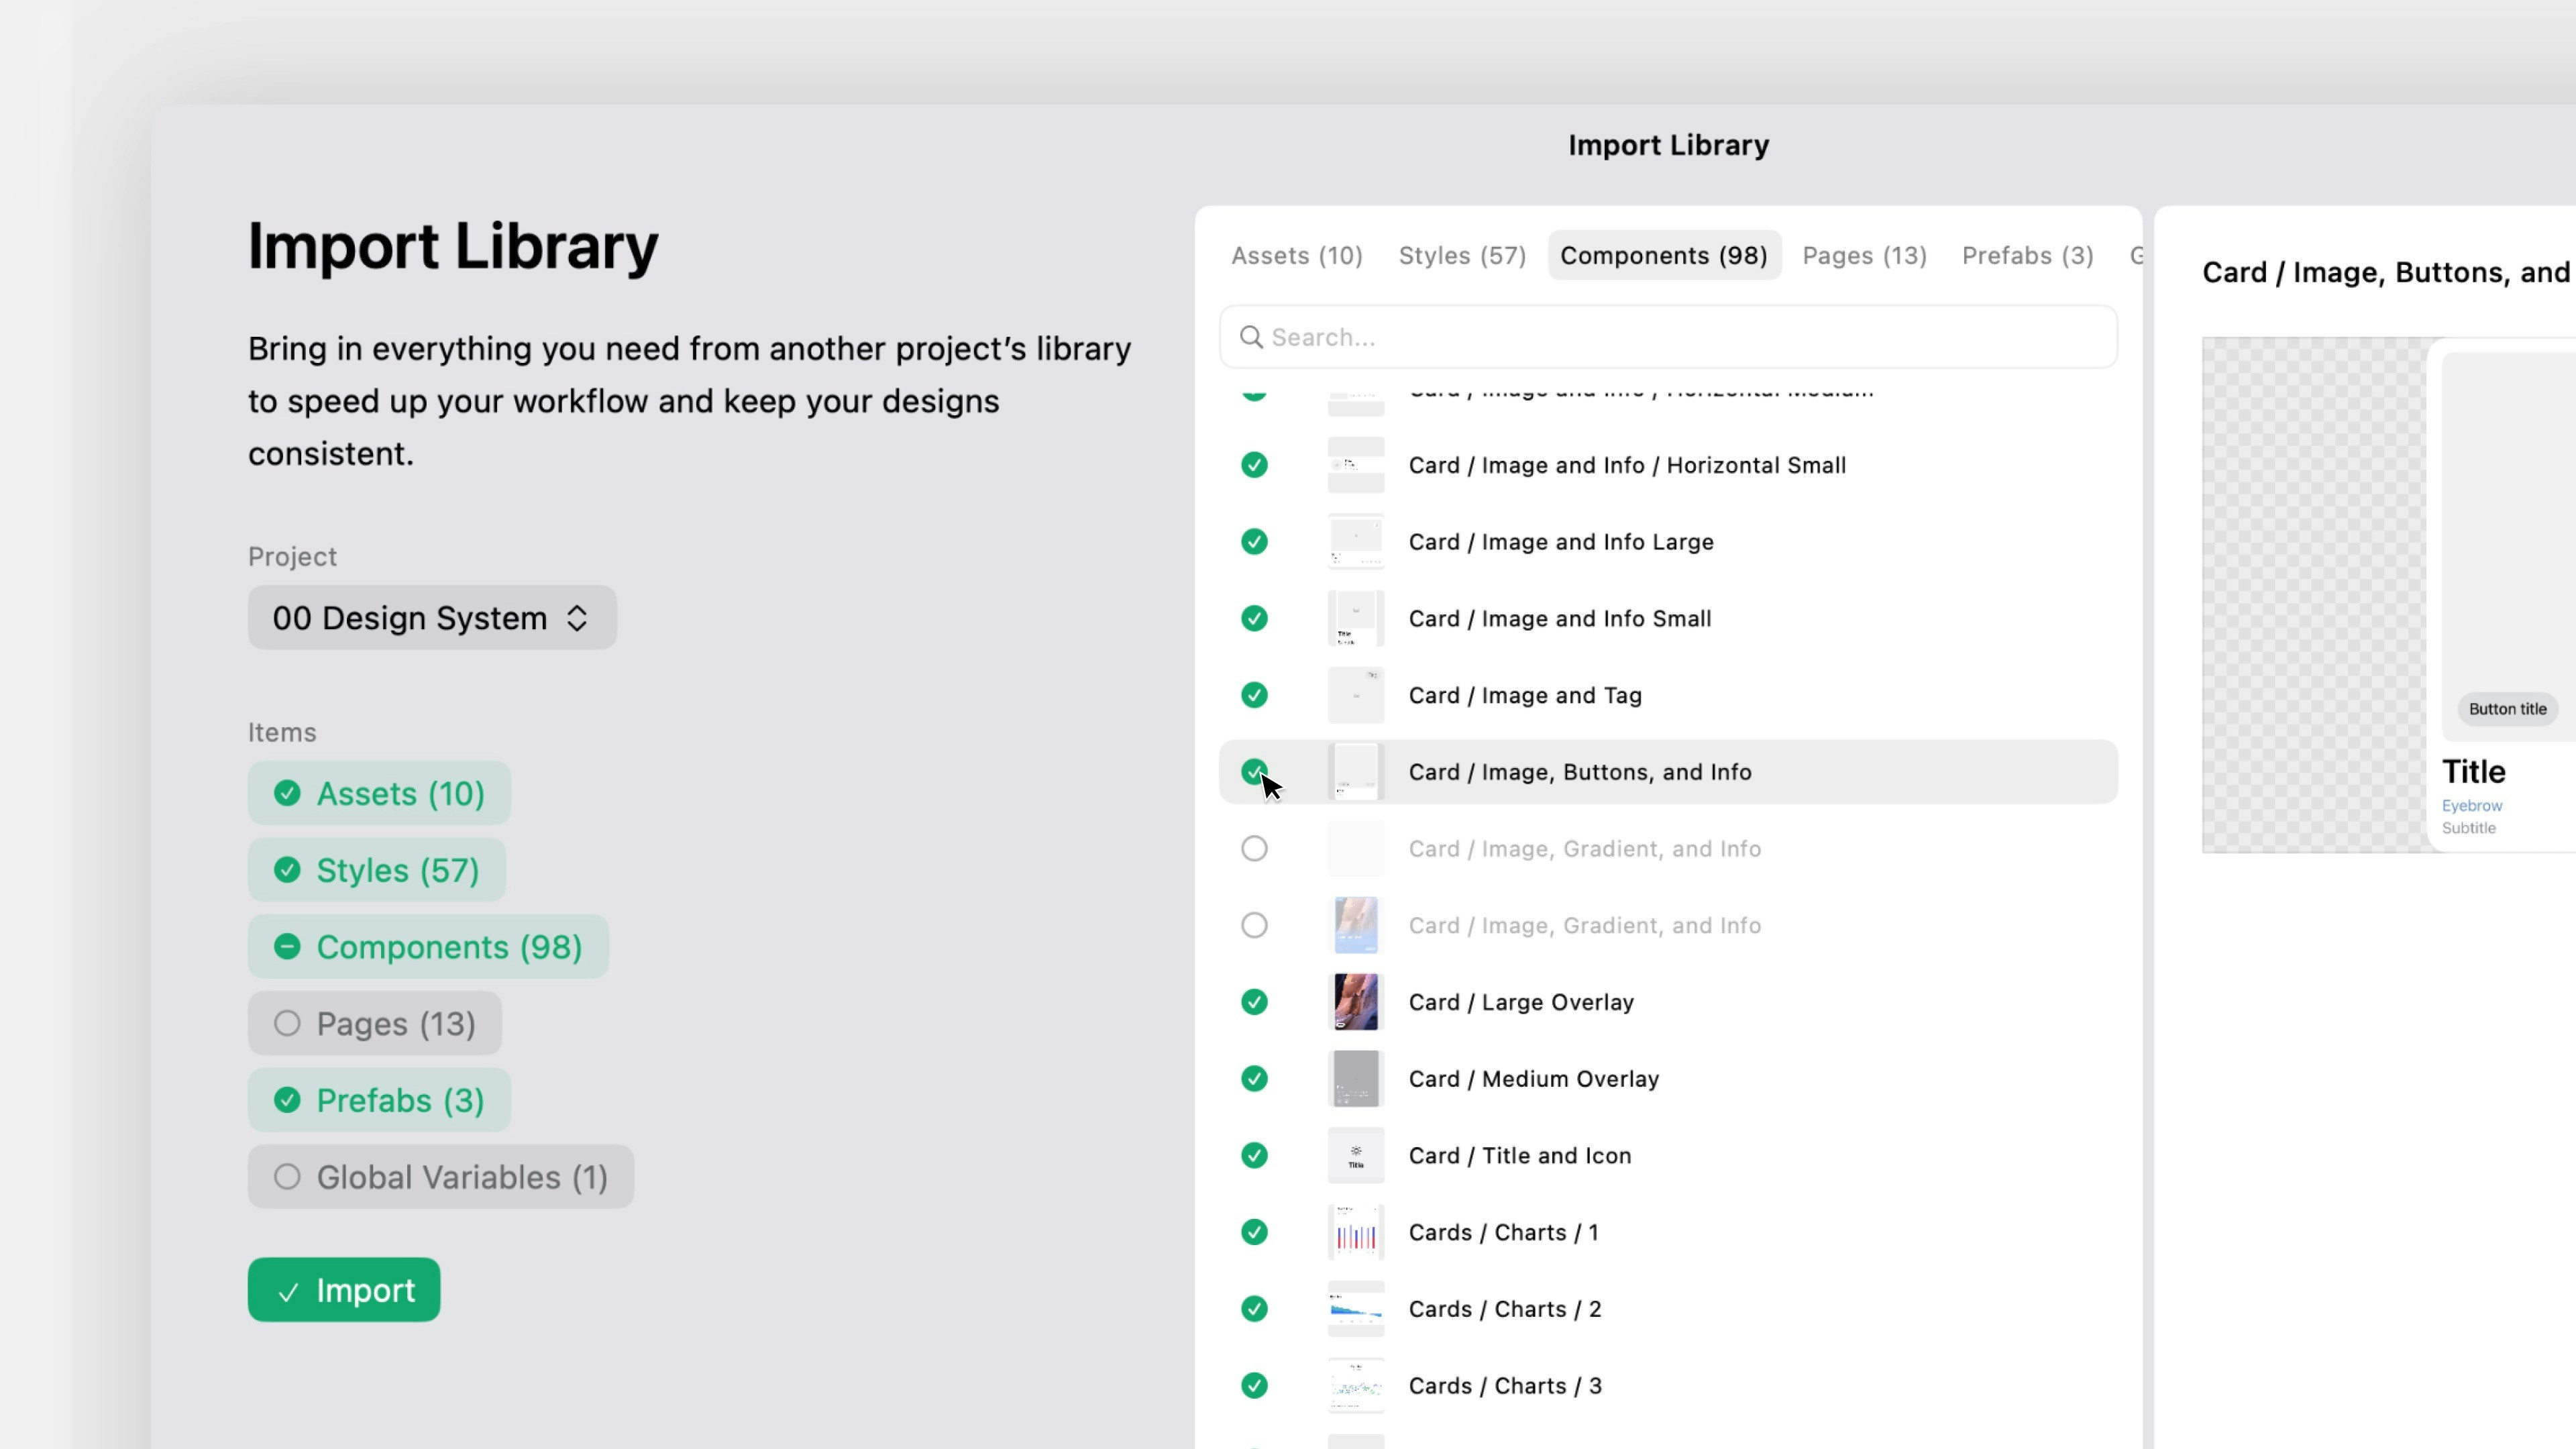Uncheck Card / Image, Buttons, and Info
The image size is (2576, 1449).
tap(1253, 771)
